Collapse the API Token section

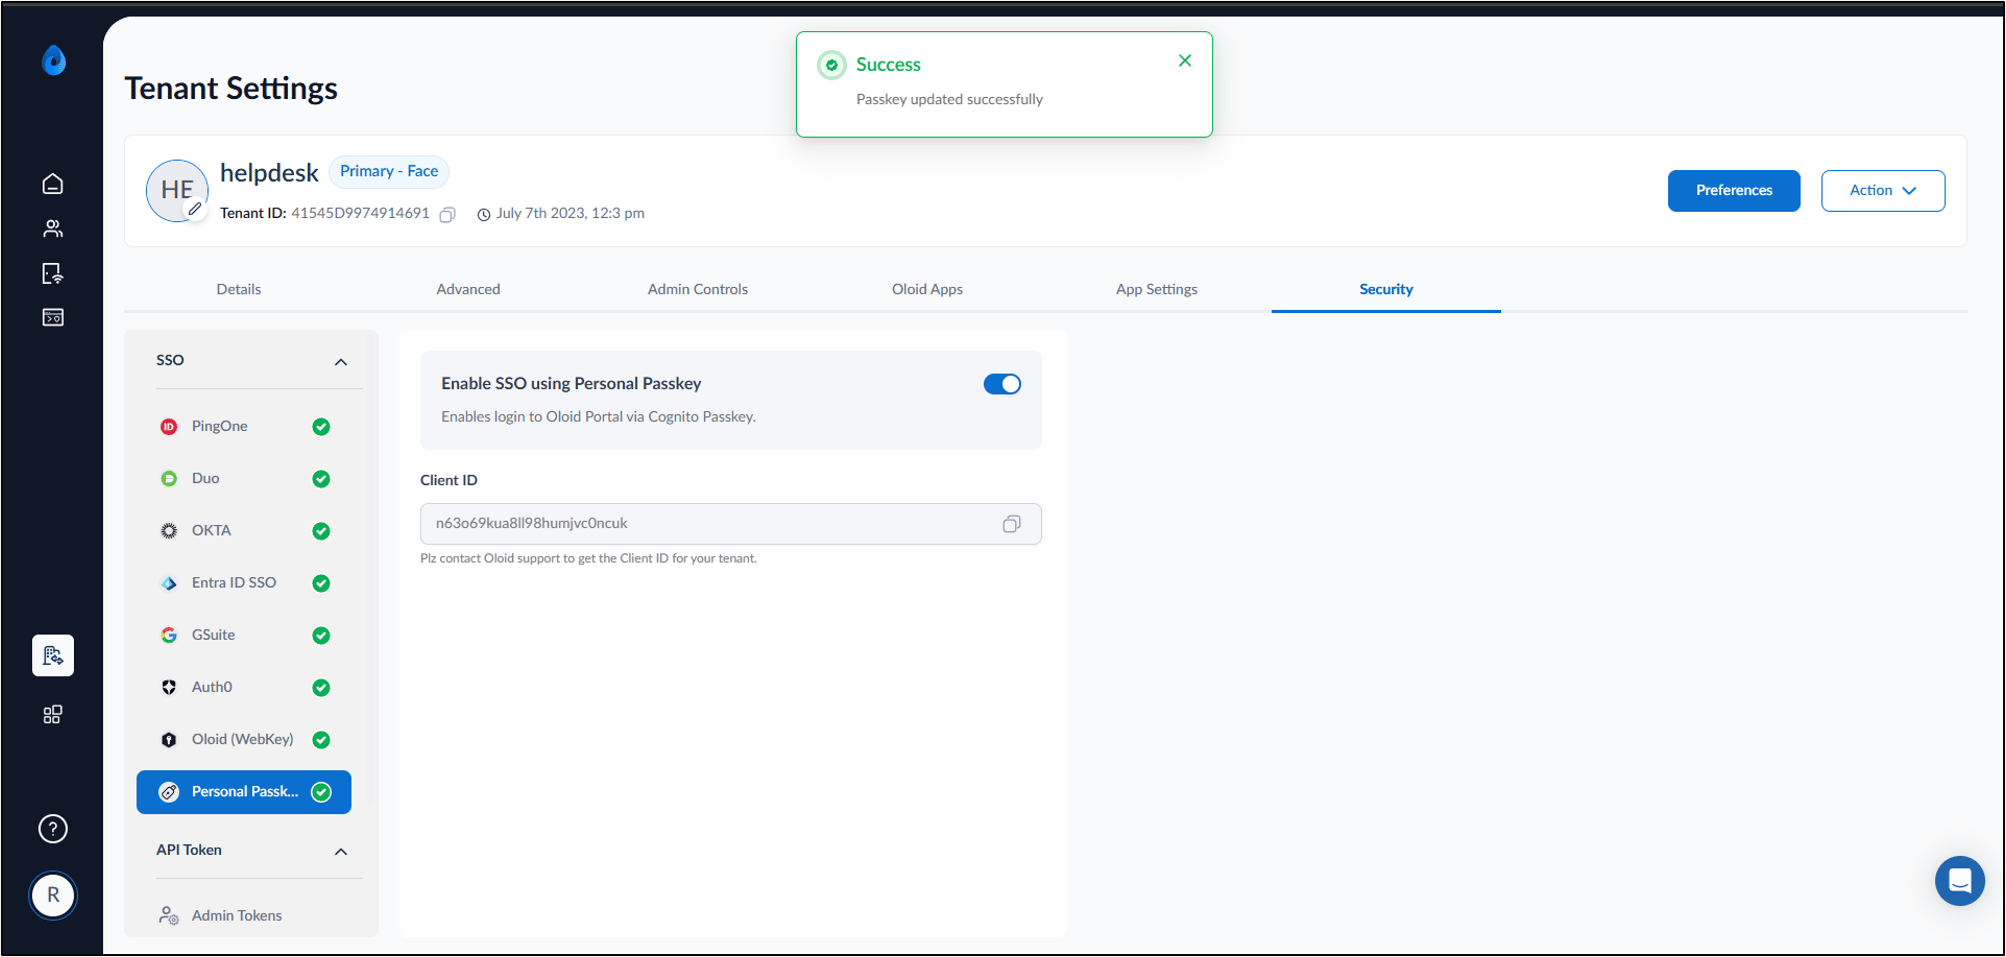[x=341, y=852]
